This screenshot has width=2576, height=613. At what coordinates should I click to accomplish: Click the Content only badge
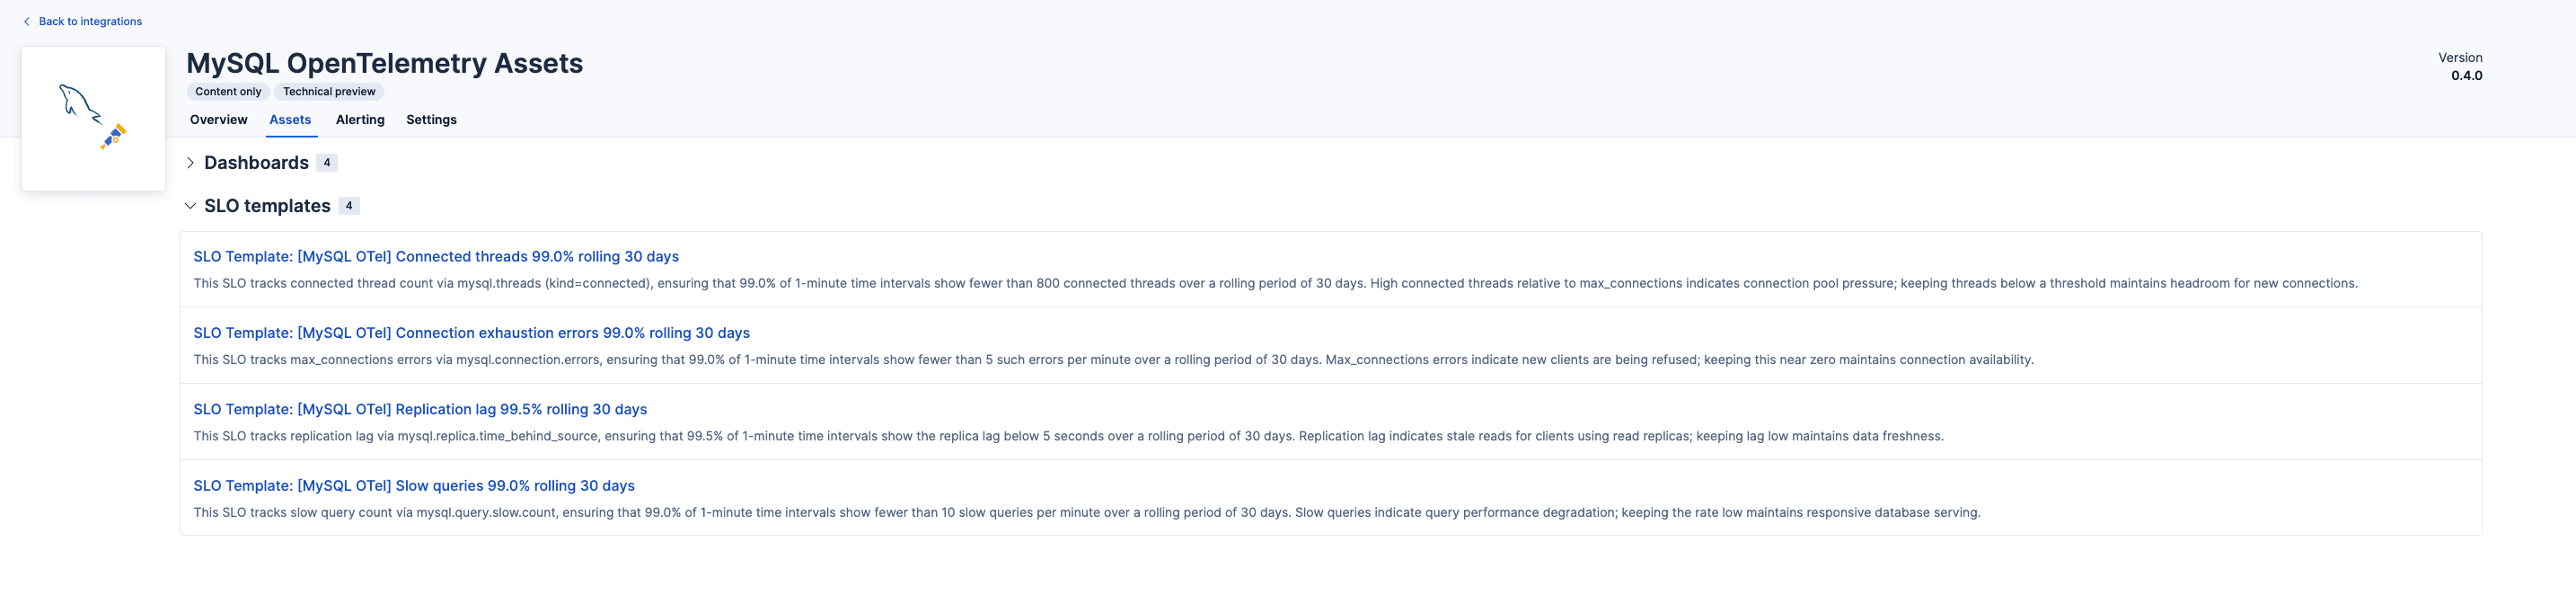point(228,91)
